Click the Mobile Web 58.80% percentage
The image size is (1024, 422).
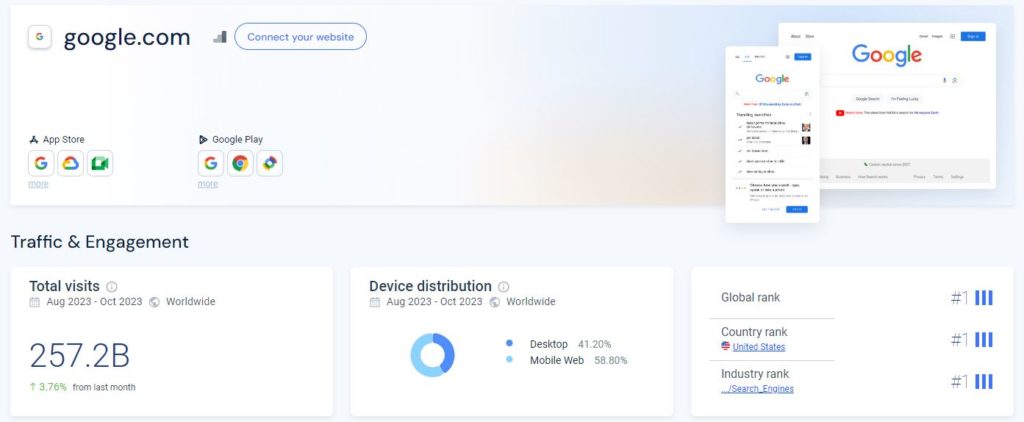[611, 360]
